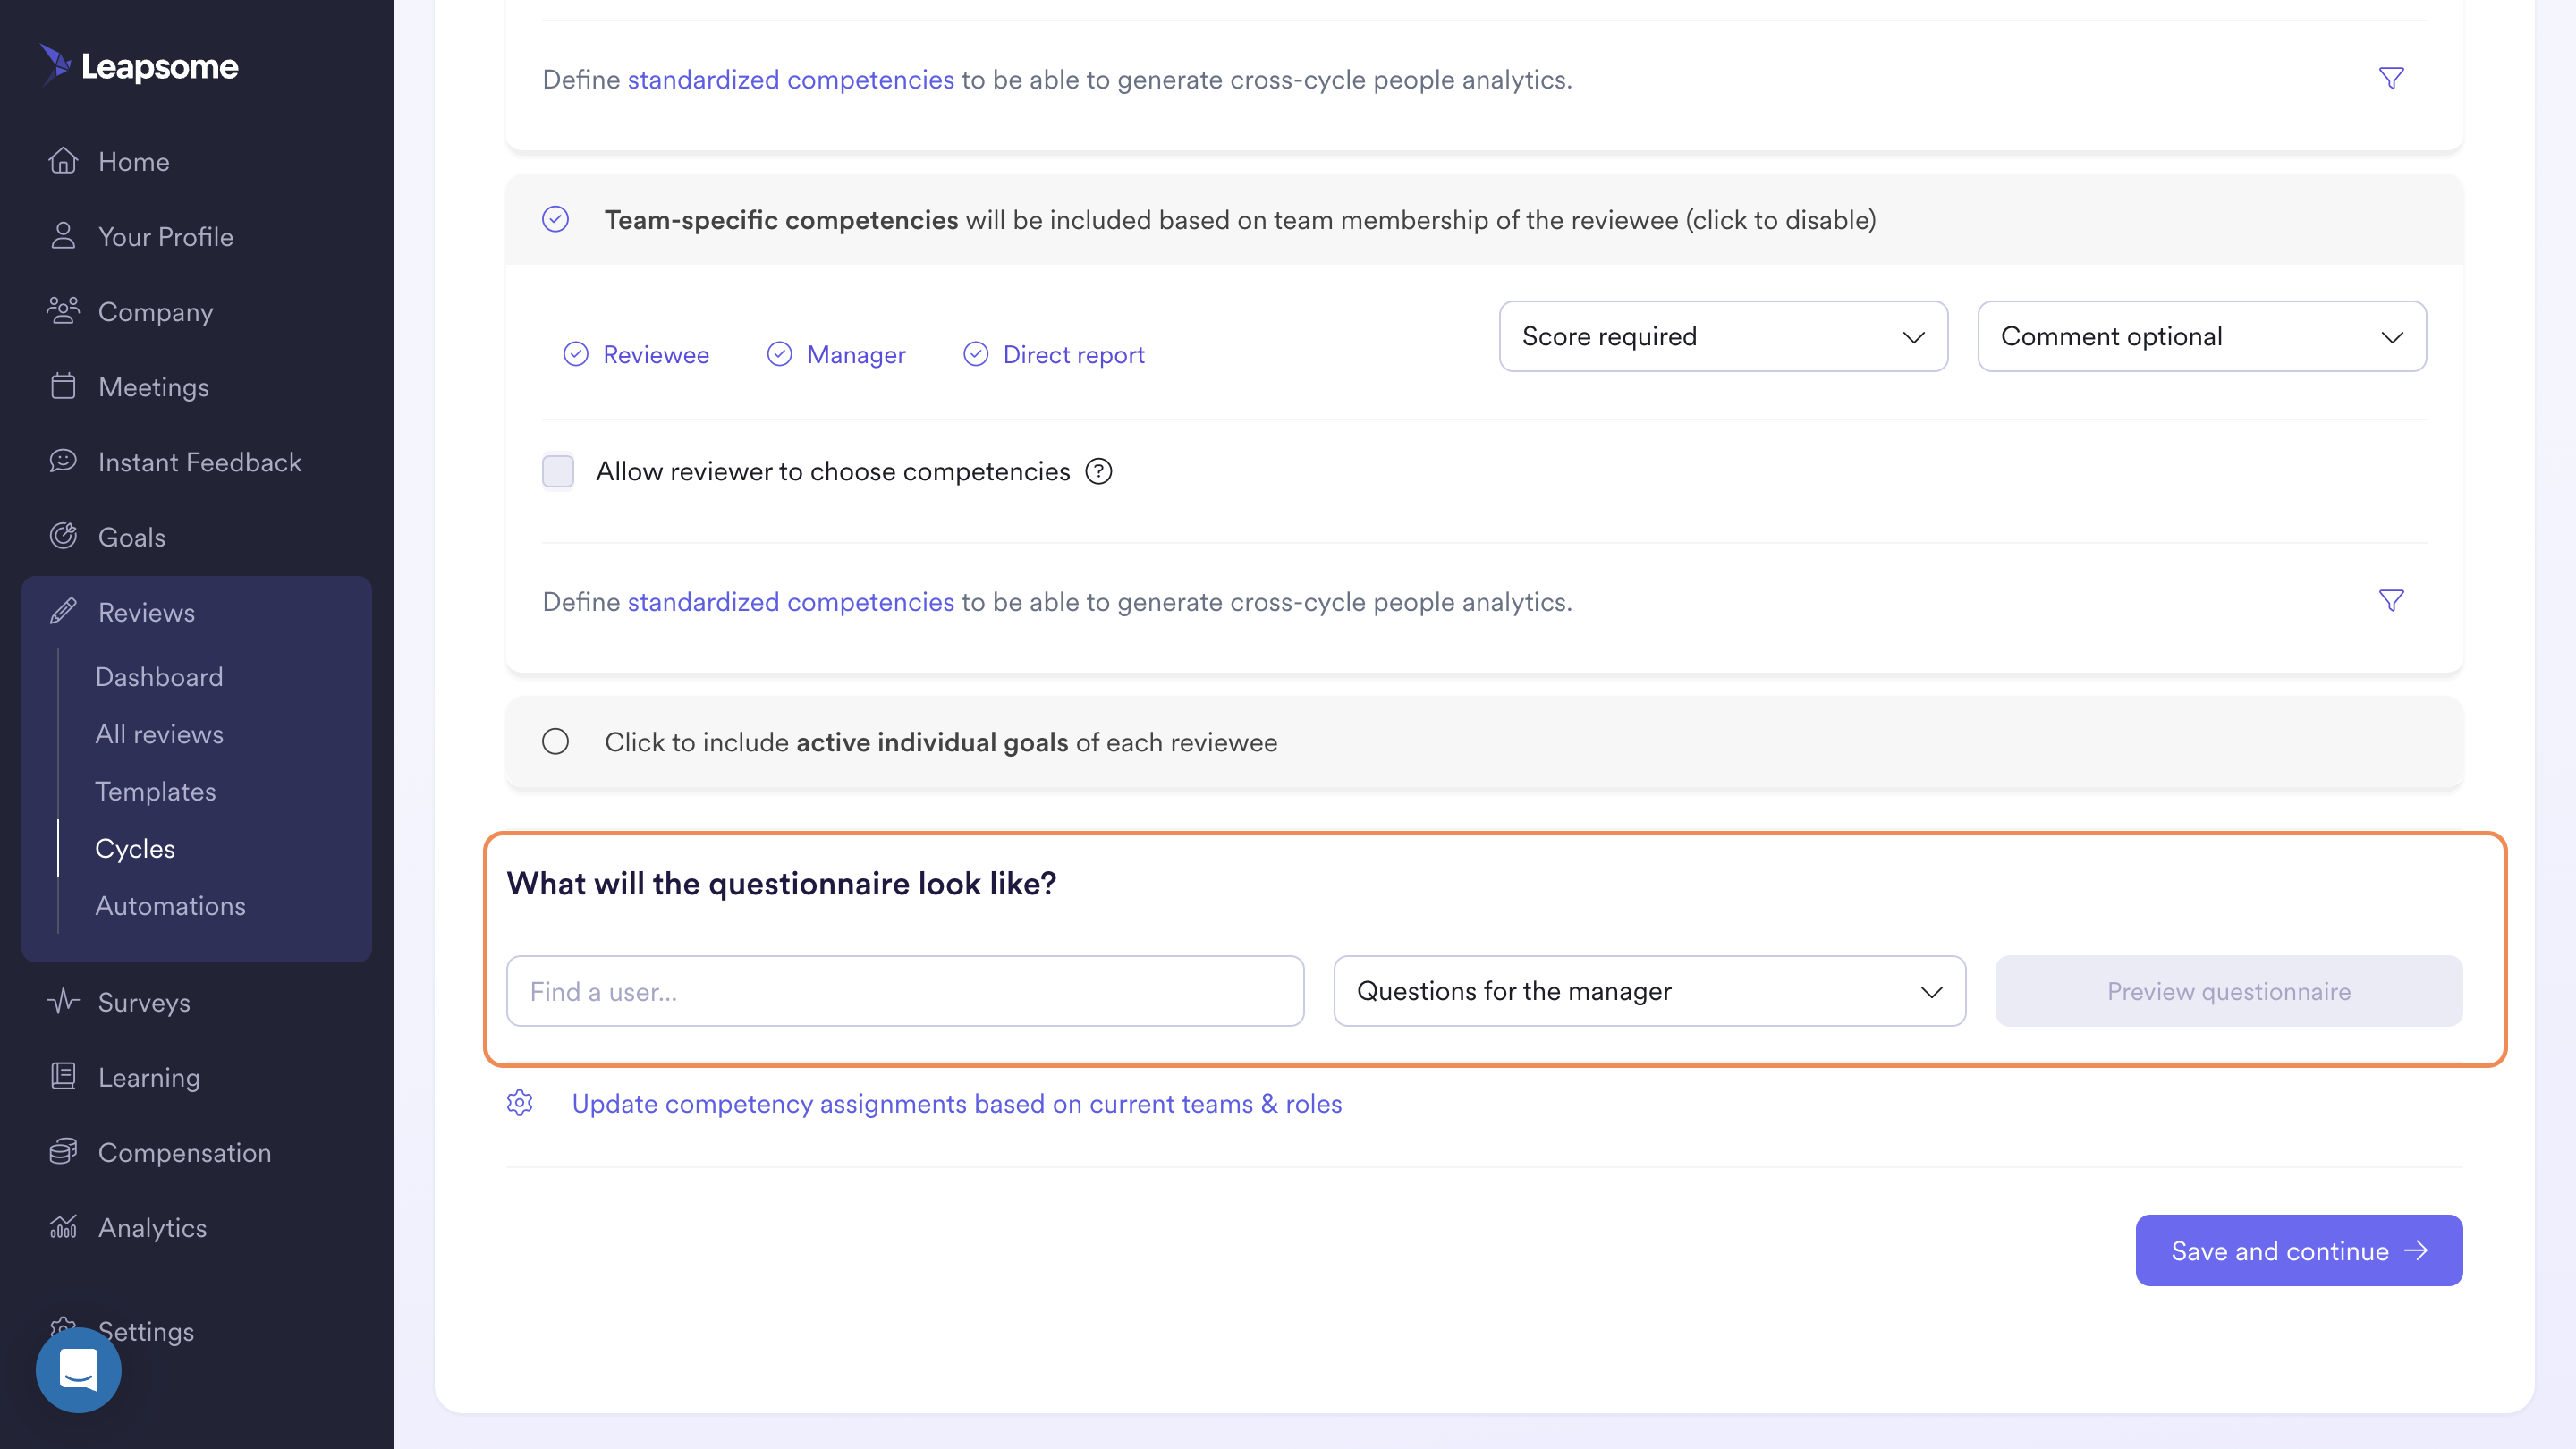Click the Instant Feedback chat icon
This screenshot has width=2576, height=1449.
63,461
